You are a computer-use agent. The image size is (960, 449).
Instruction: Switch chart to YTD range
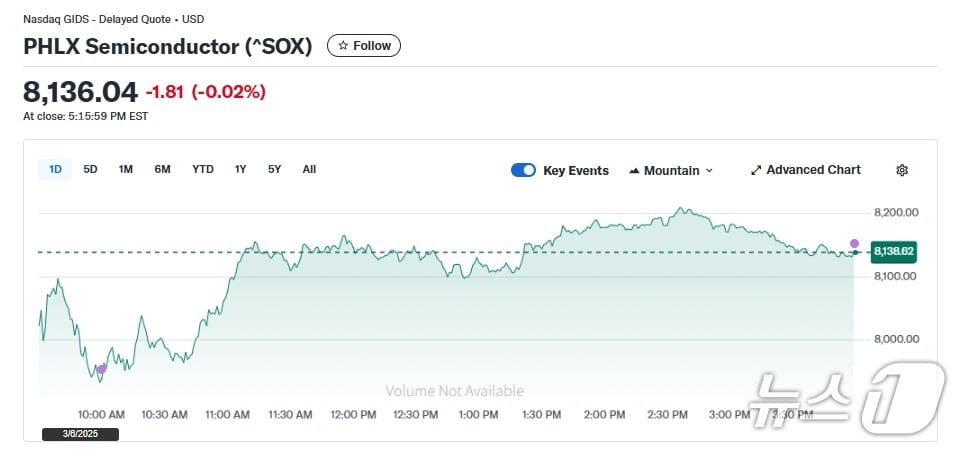click(203, 170)
